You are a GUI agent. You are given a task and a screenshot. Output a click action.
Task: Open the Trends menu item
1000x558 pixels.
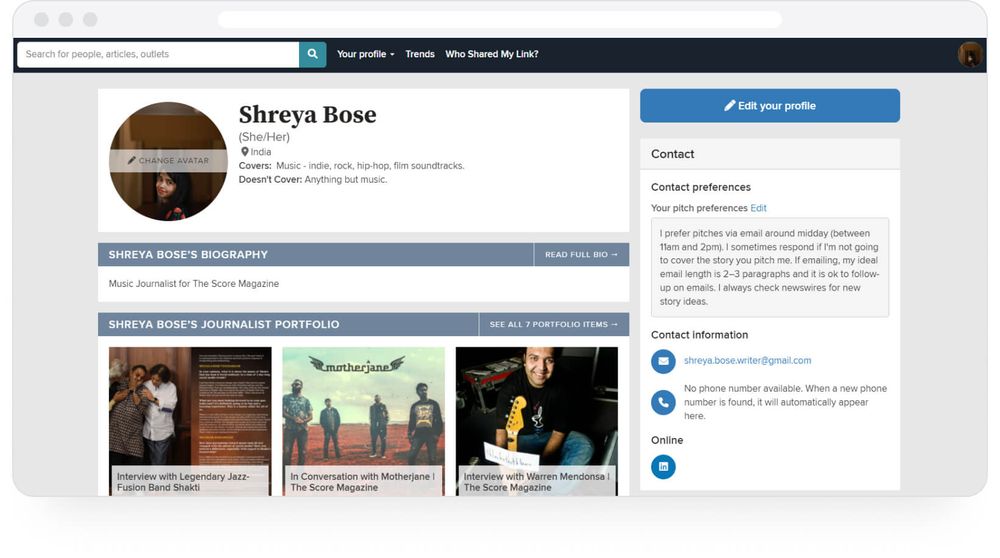(420, 54)
